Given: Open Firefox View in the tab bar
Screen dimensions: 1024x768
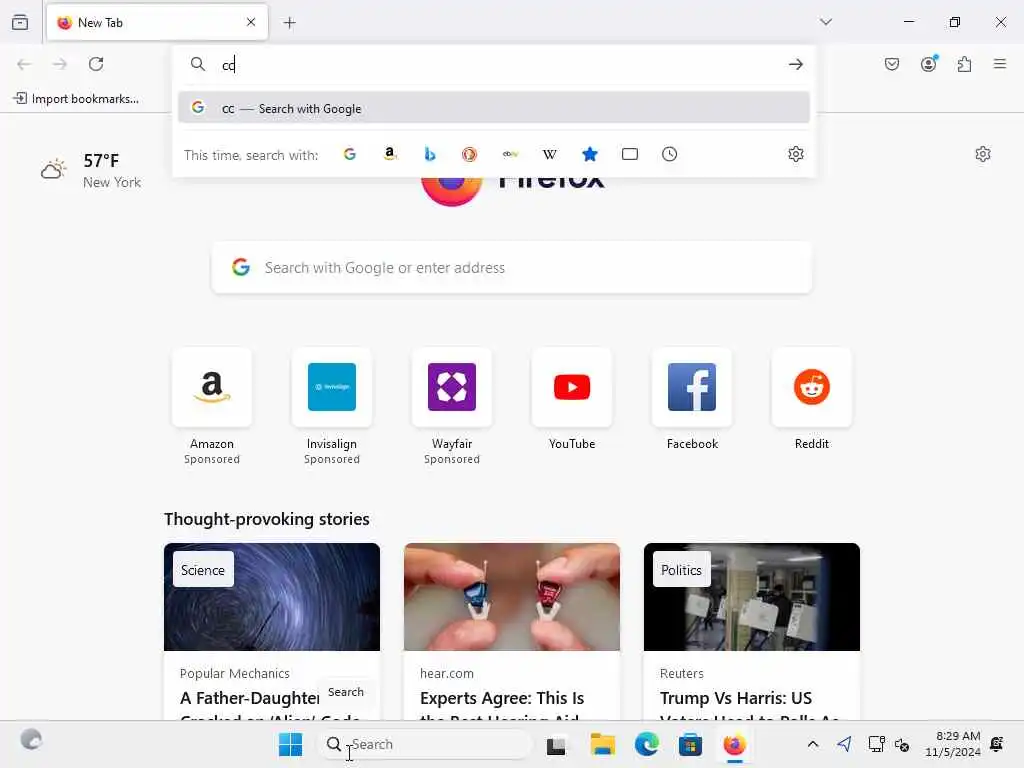Looking at the screenshot, I should (x=20, y=22).
